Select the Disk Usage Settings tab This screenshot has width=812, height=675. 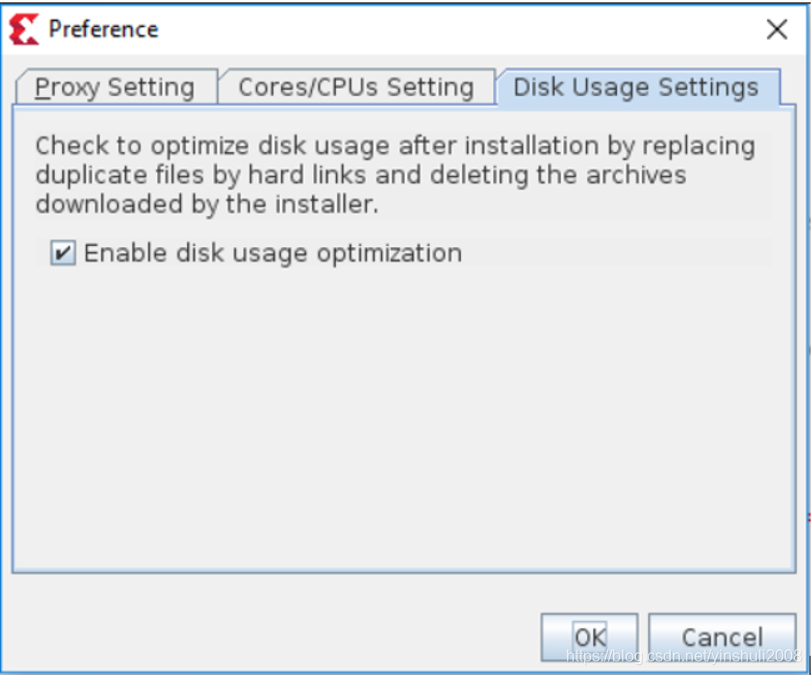click(x=635, y=87)
